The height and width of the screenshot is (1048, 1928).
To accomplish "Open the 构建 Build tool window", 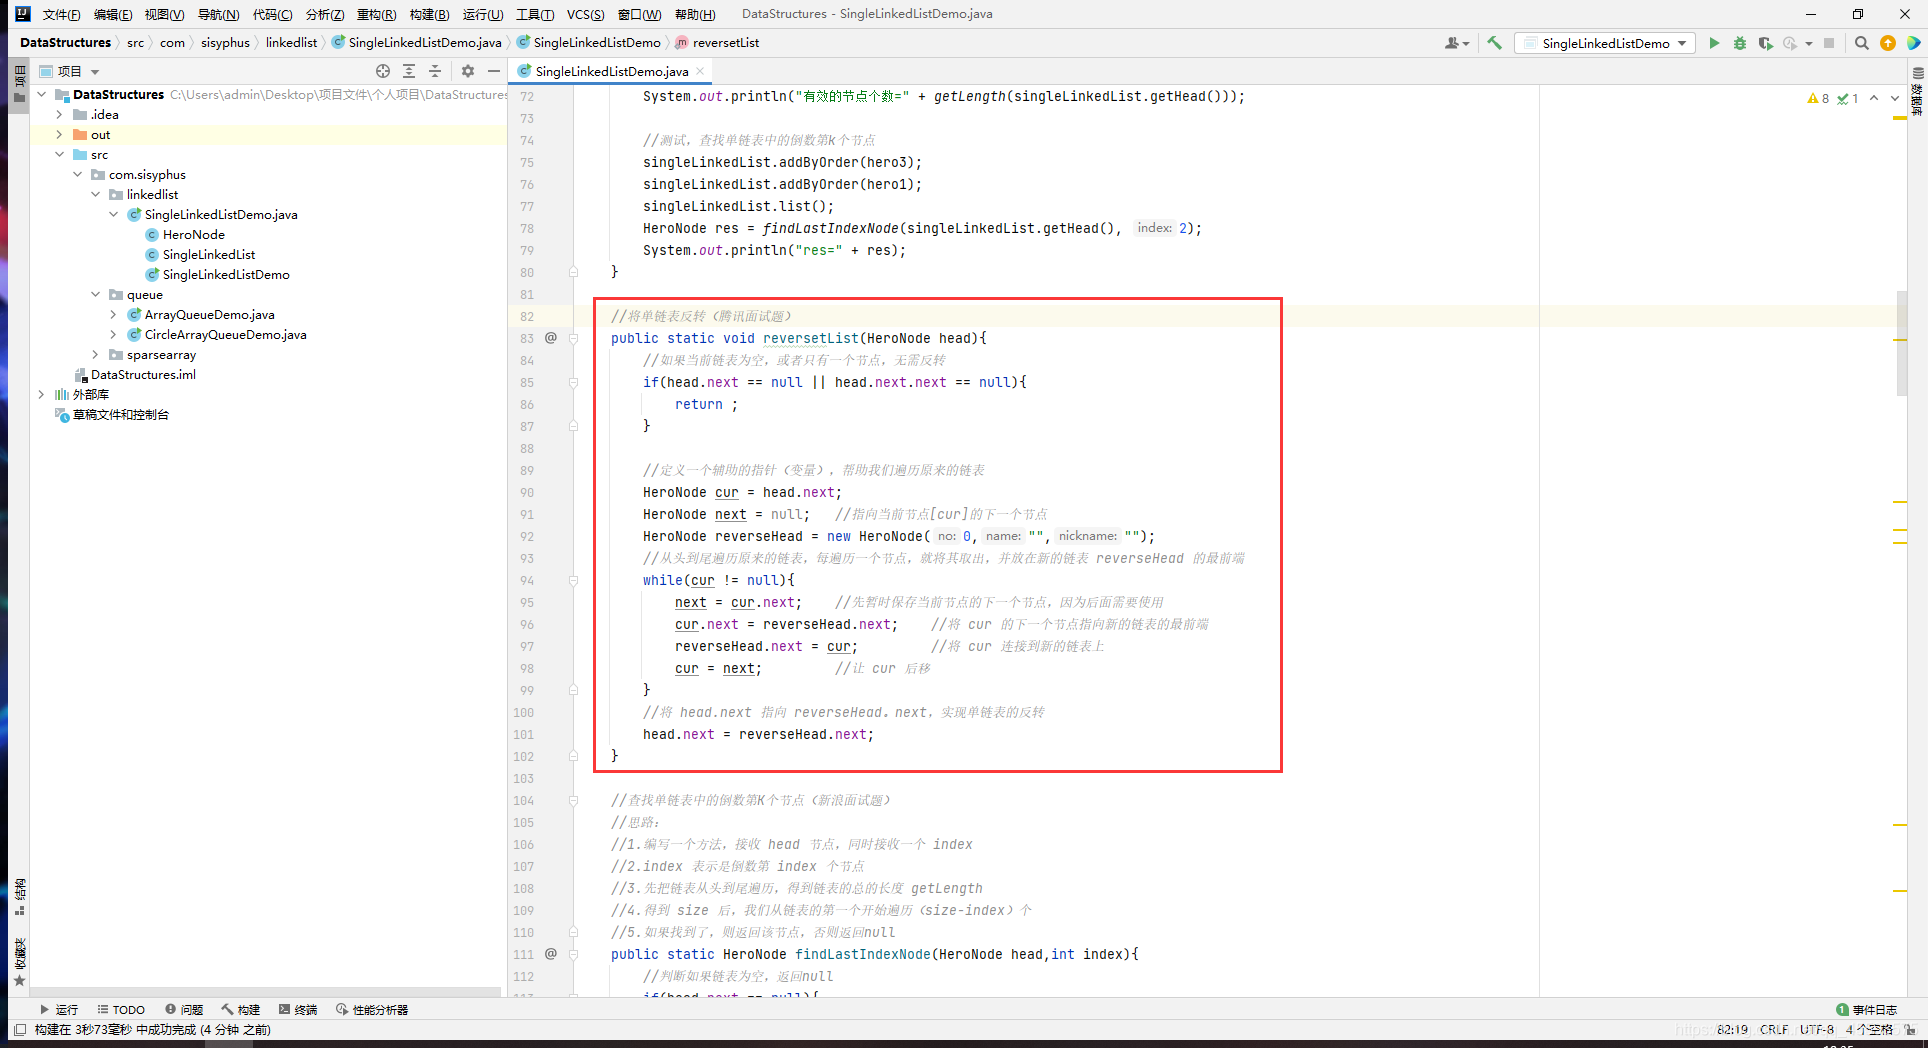I will 241,1009.
